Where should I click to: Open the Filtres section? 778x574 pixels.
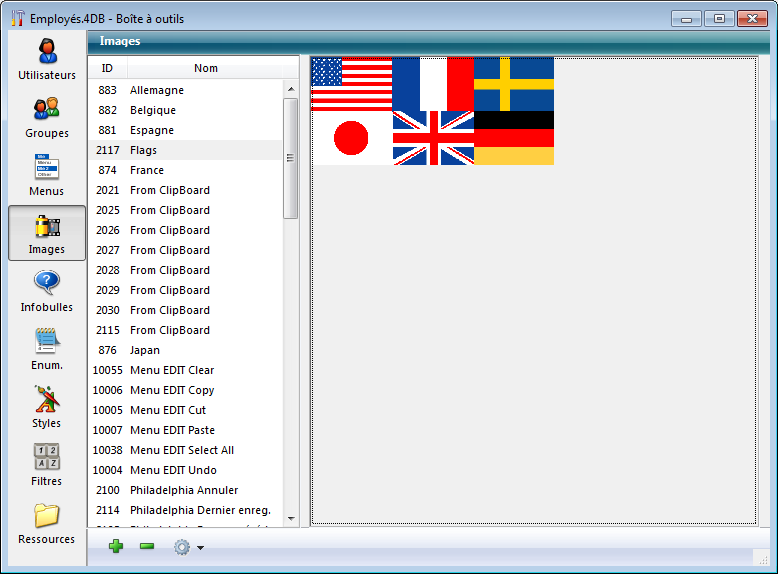pos(47,465)
